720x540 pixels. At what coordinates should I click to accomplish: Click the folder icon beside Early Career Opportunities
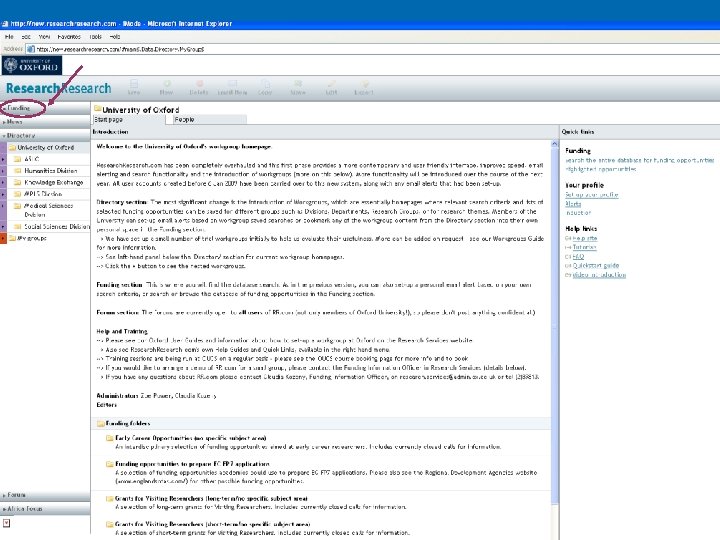pyautogui.click(x=110, y=438)
